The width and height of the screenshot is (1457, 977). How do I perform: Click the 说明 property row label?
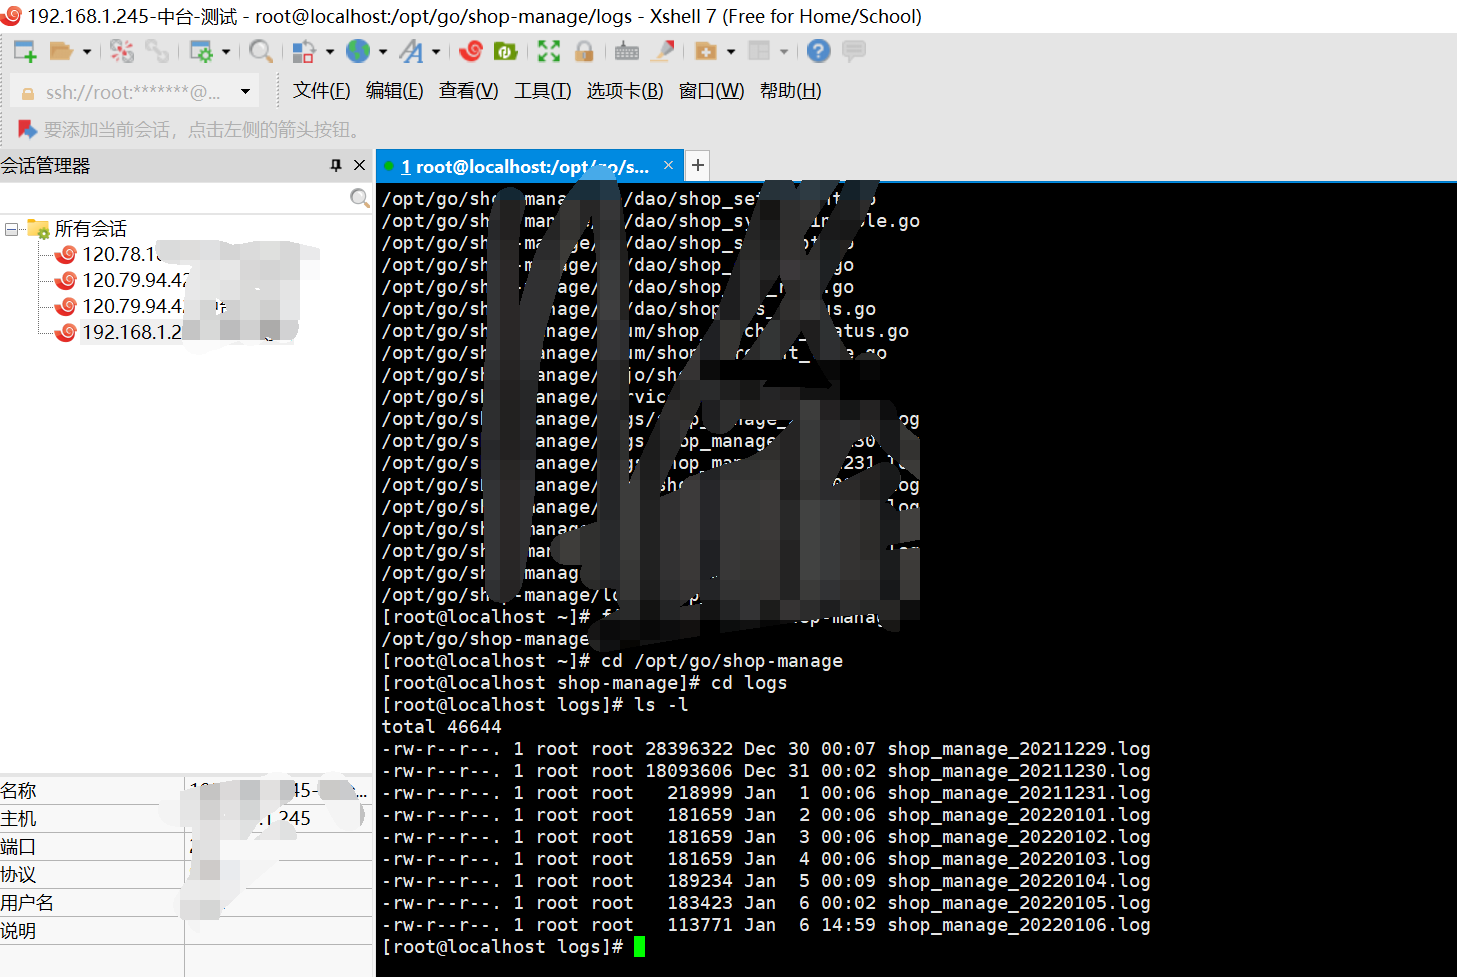click(18, 931)
